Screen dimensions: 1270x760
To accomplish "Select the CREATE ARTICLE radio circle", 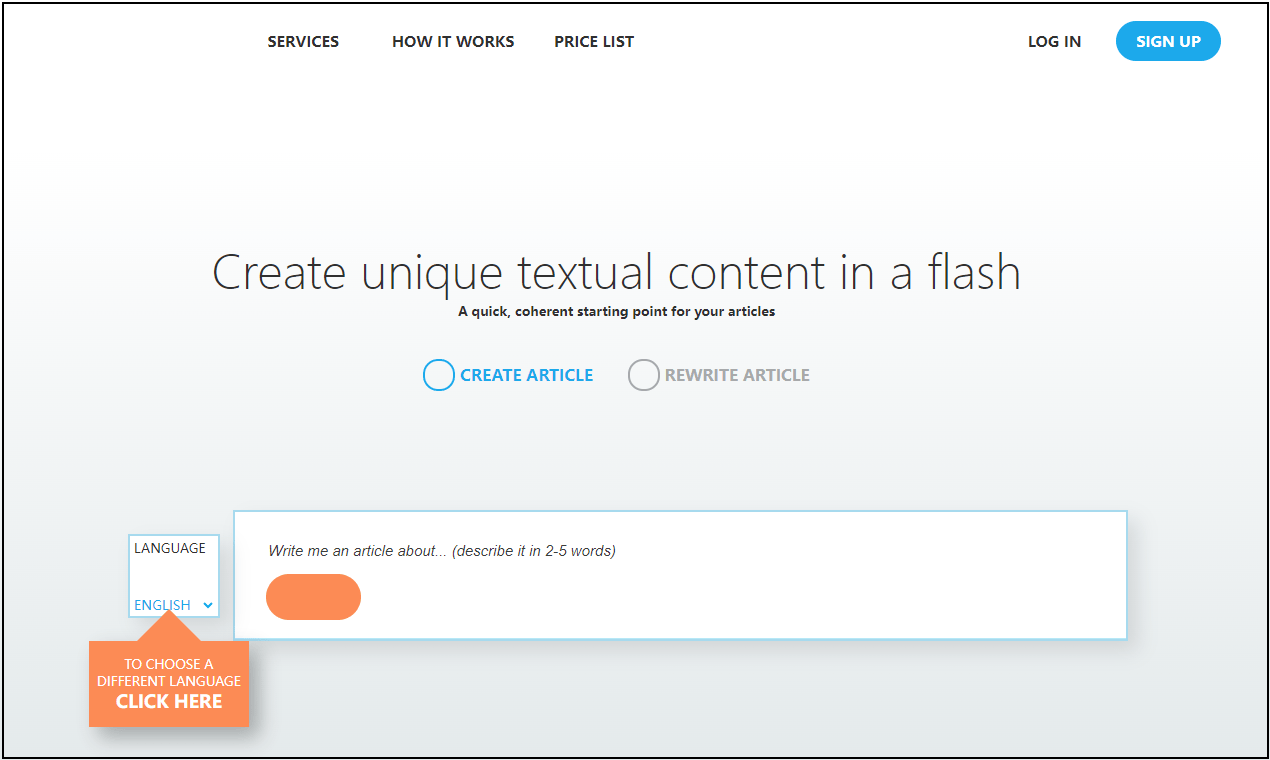I will coord(438,375).
